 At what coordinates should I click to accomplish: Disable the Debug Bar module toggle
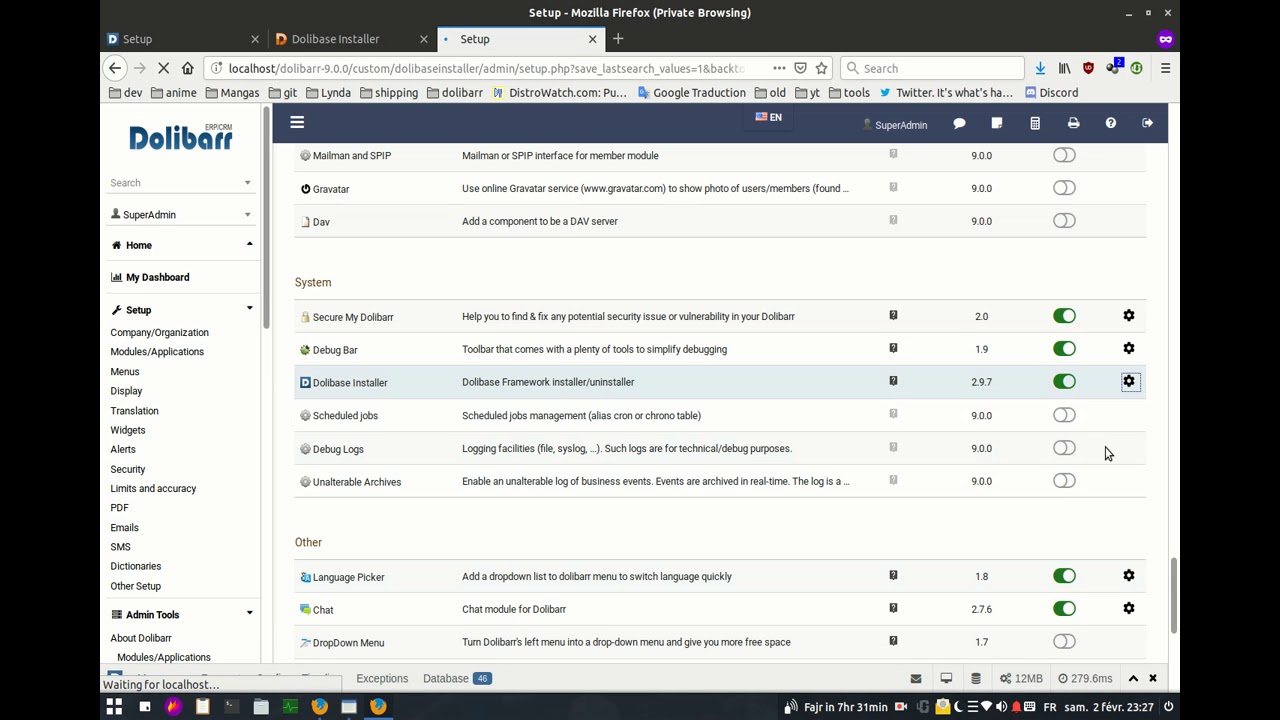pos(1064,349)
